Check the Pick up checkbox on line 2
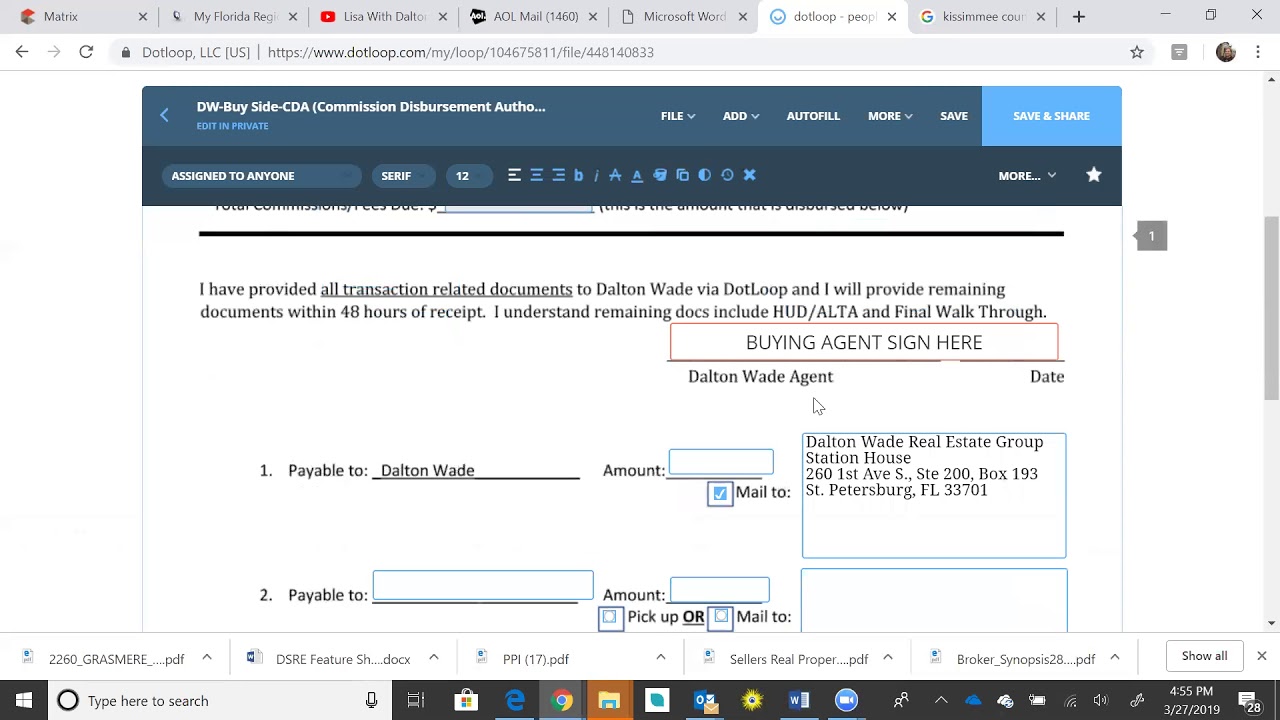Screen dimensions: 1280x720 pos(610,617)
